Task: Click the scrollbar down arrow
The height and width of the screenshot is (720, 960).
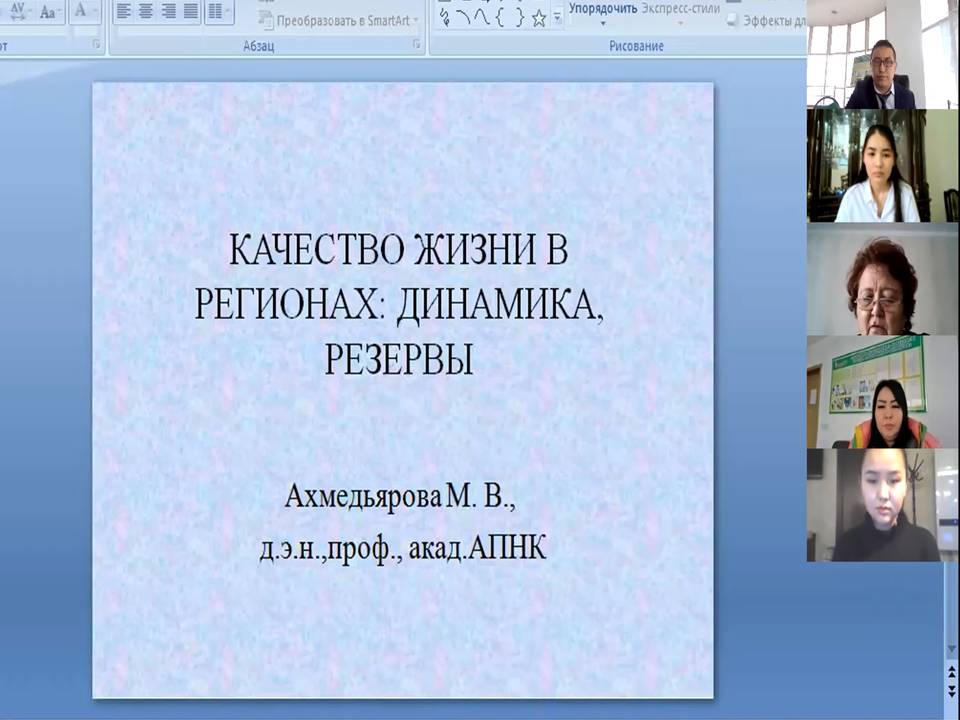Action: 950,649
